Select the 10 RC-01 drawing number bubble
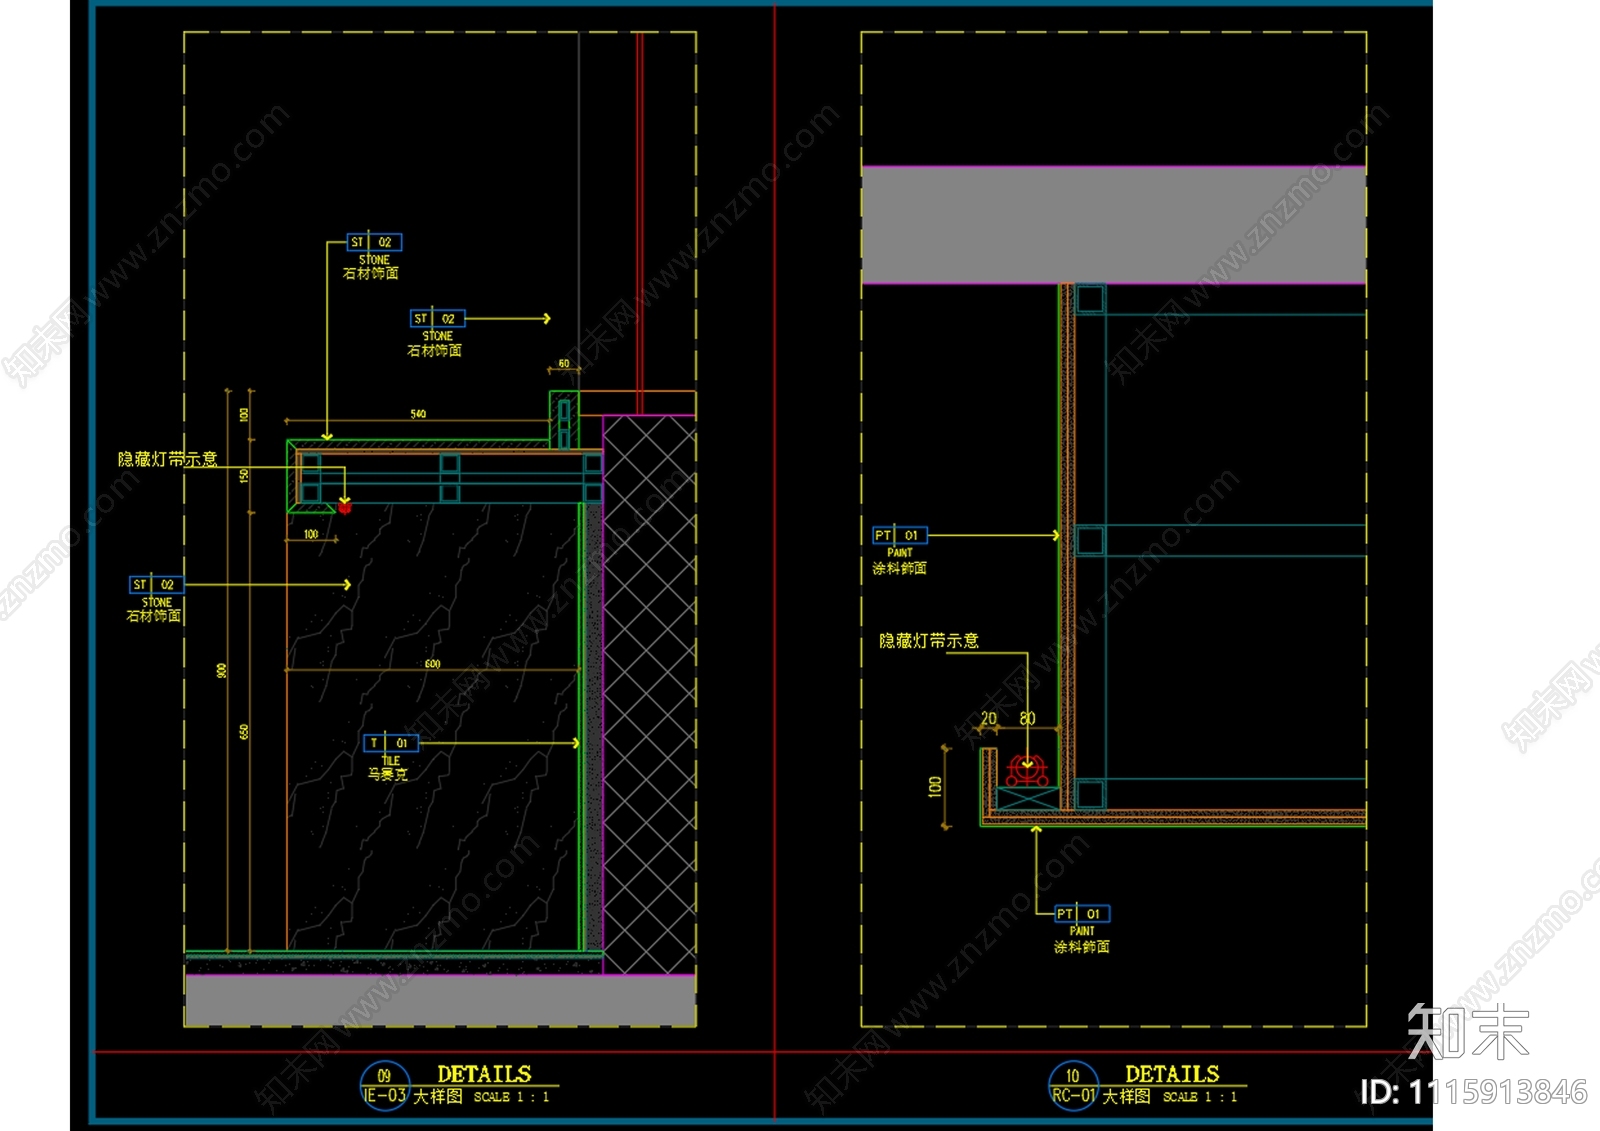Viewport: 1600px width, 1131px height. (x=1073, y=1086)
